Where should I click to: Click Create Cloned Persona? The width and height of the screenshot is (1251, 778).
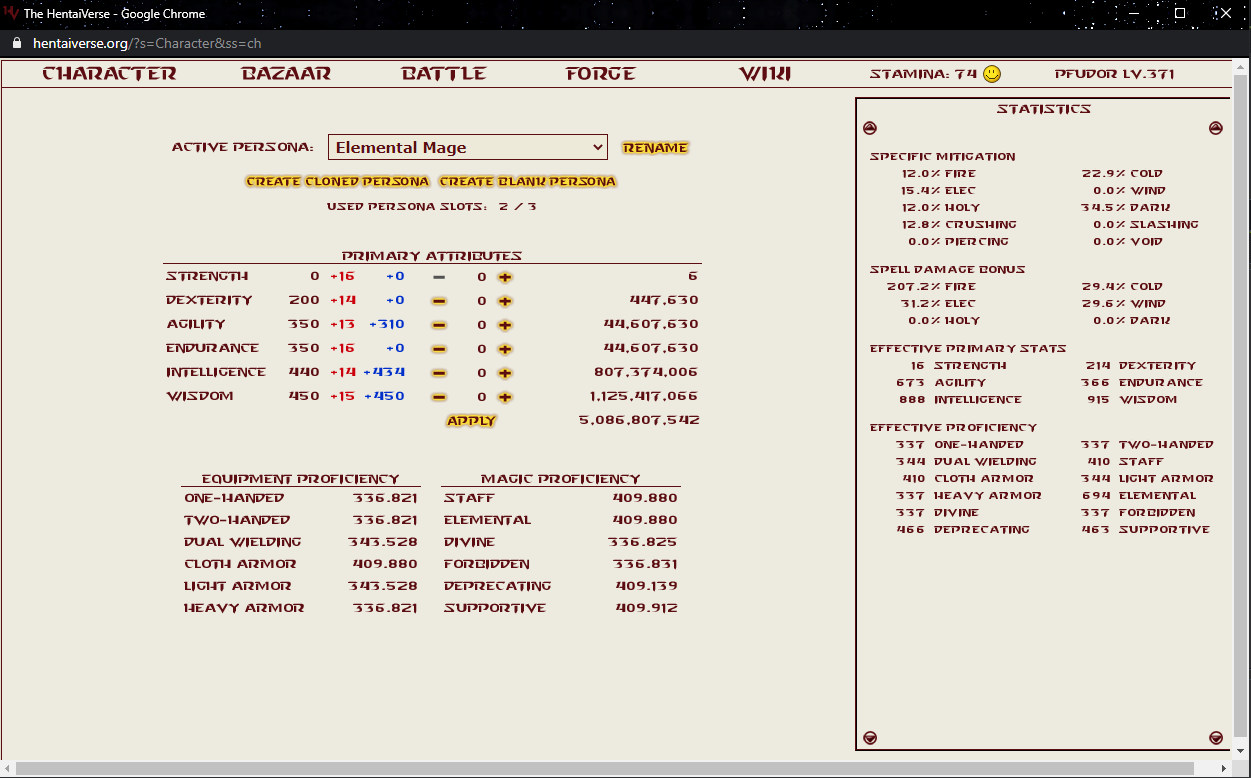337,182
